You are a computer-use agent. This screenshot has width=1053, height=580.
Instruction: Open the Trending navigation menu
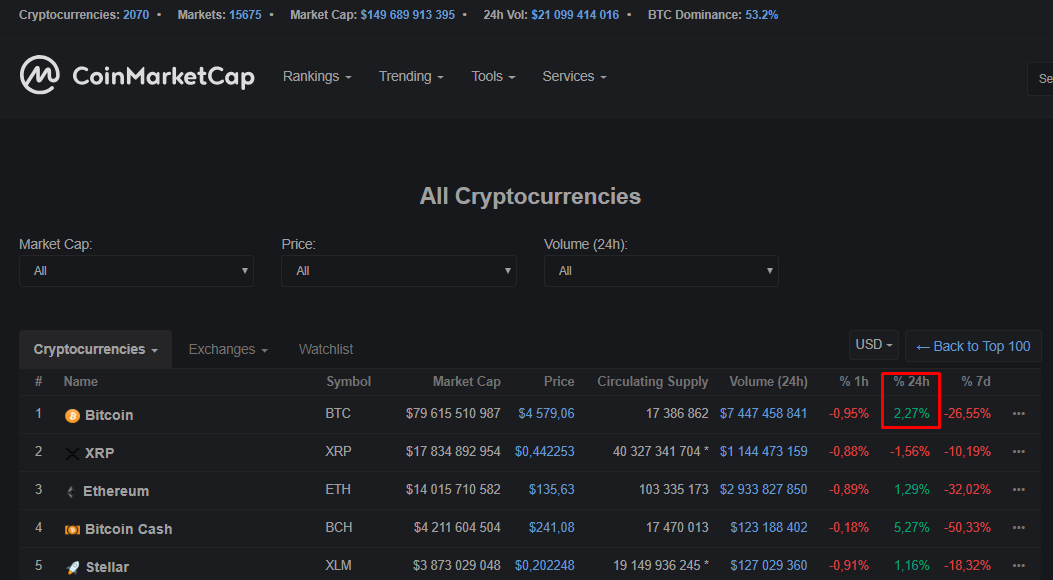point(411,77)
